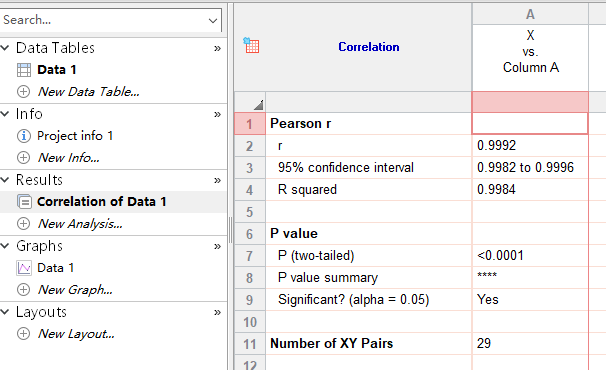The image size is (606, 370).
Task: Click the Significant? (alpha = 0.05) label
Action: pos(354,300)
